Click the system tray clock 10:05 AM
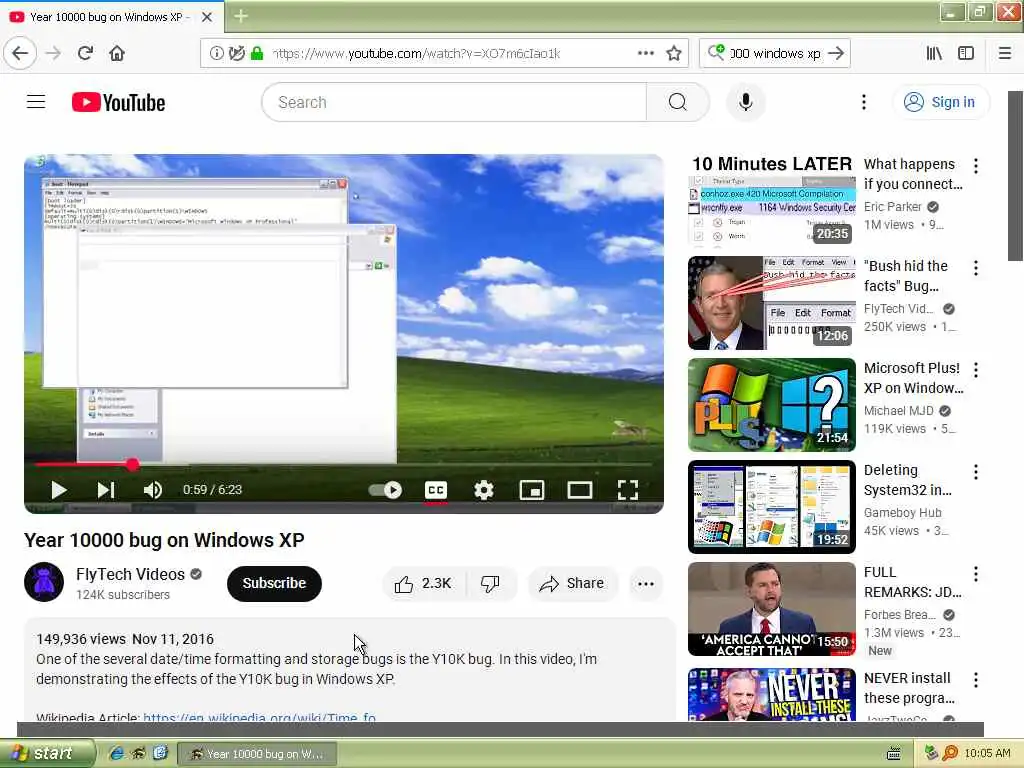This screenshot has width=1024, height=768. 987,753
